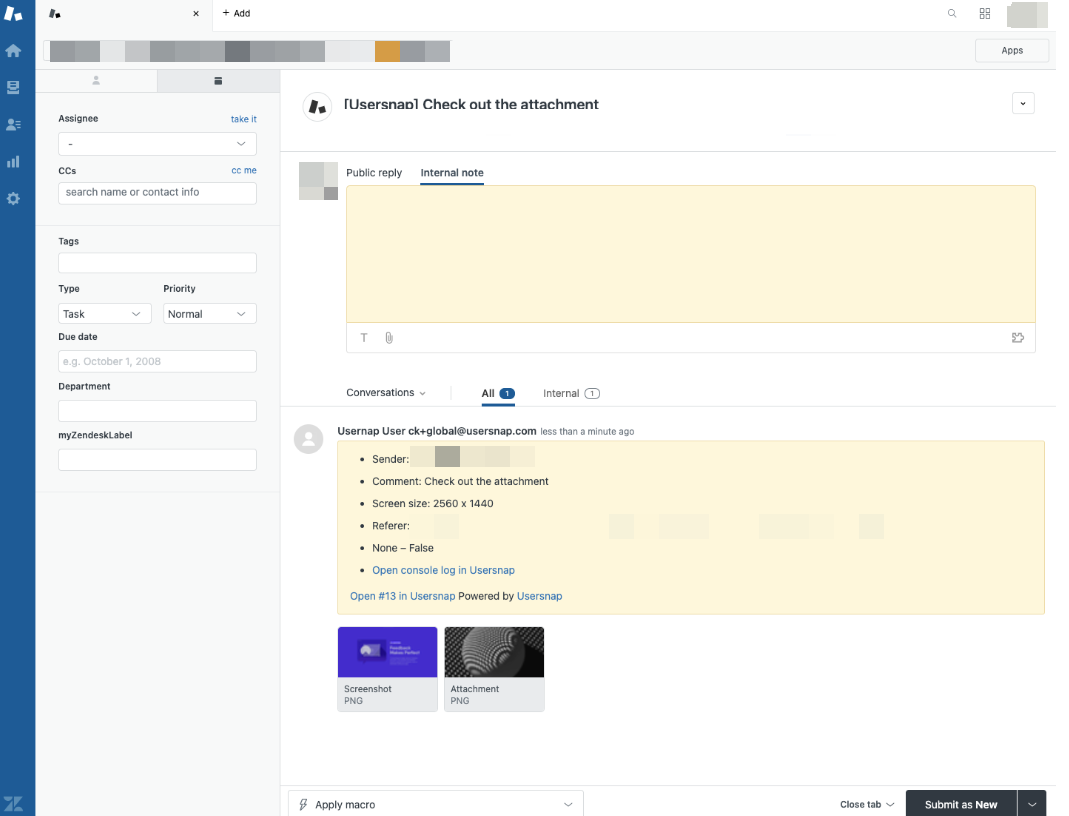
Task: Open the Reporting bar chart icon
Action: tap(13, 162)
